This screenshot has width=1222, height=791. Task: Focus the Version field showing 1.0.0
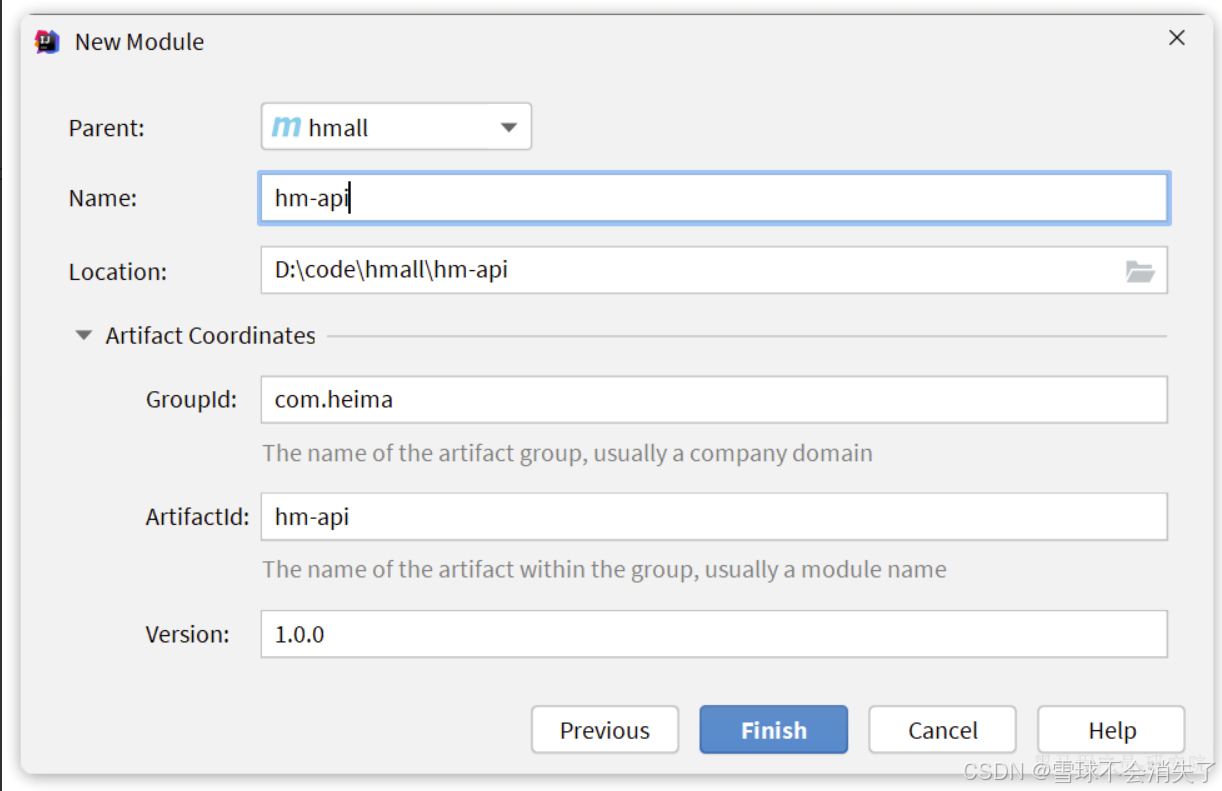[x=712, y=634]
